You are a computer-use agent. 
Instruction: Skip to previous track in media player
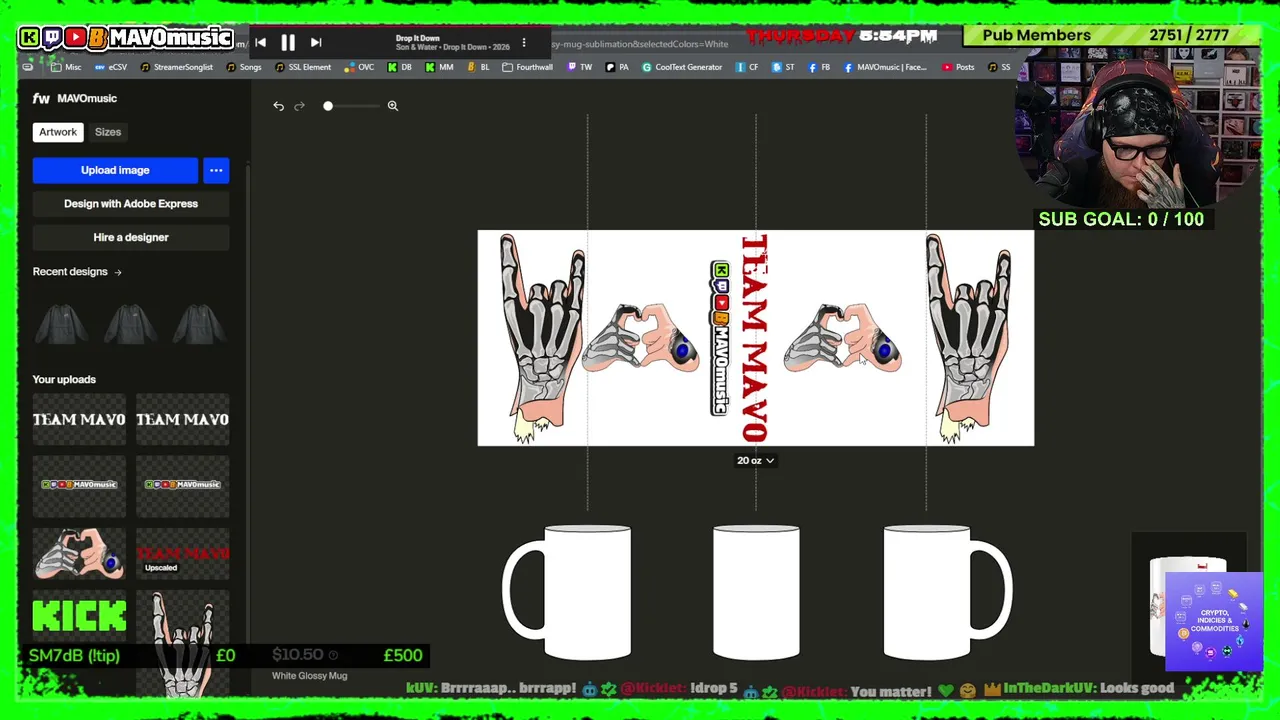pos(260,42)
